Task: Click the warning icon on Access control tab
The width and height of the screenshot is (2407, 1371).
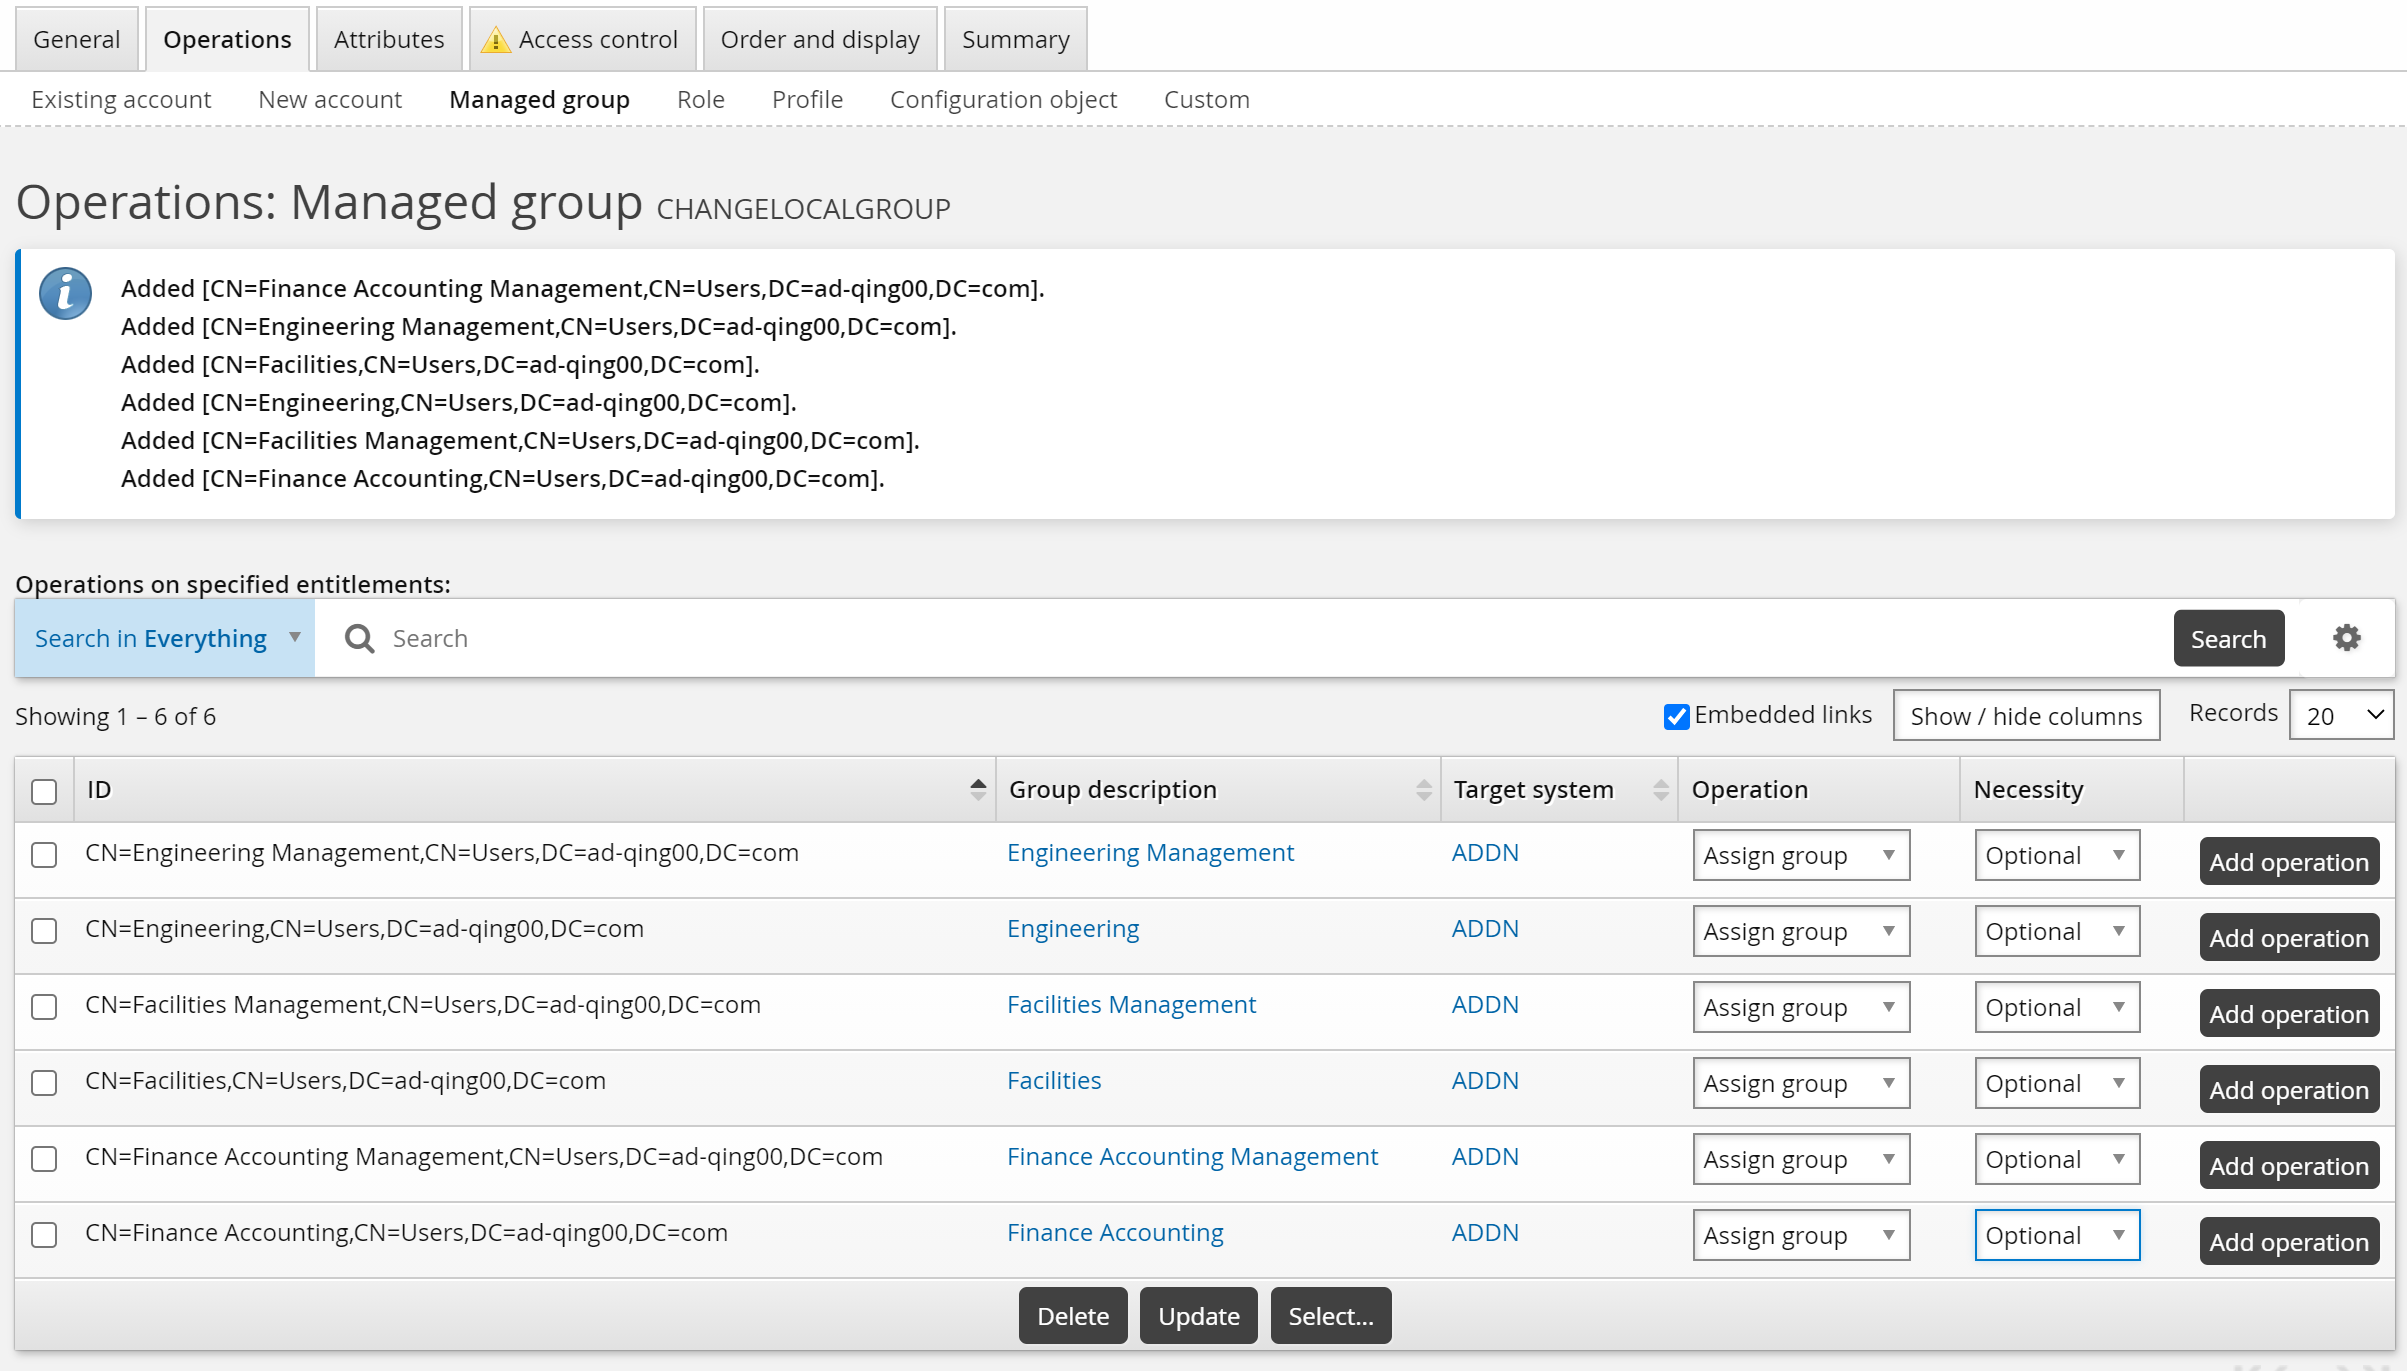Action: pyautogui.click(x=495, y=40)
